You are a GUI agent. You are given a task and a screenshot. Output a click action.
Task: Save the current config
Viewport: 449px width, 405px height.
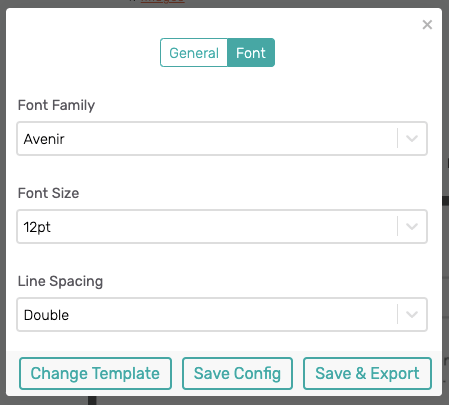237,373
